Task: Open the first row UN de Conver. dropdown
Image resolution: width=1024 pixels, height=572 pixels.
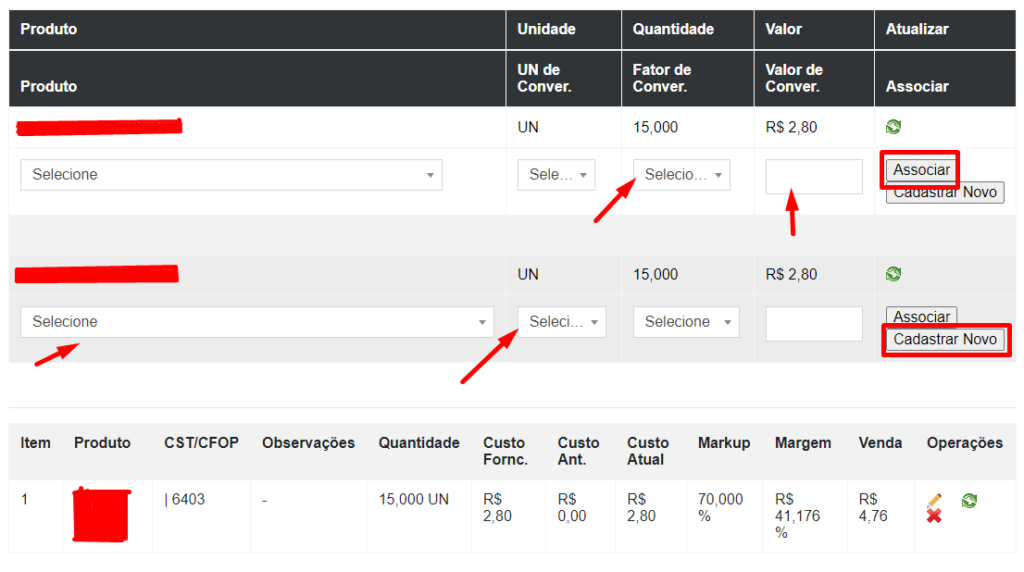Action: click(x=556, y=175)
